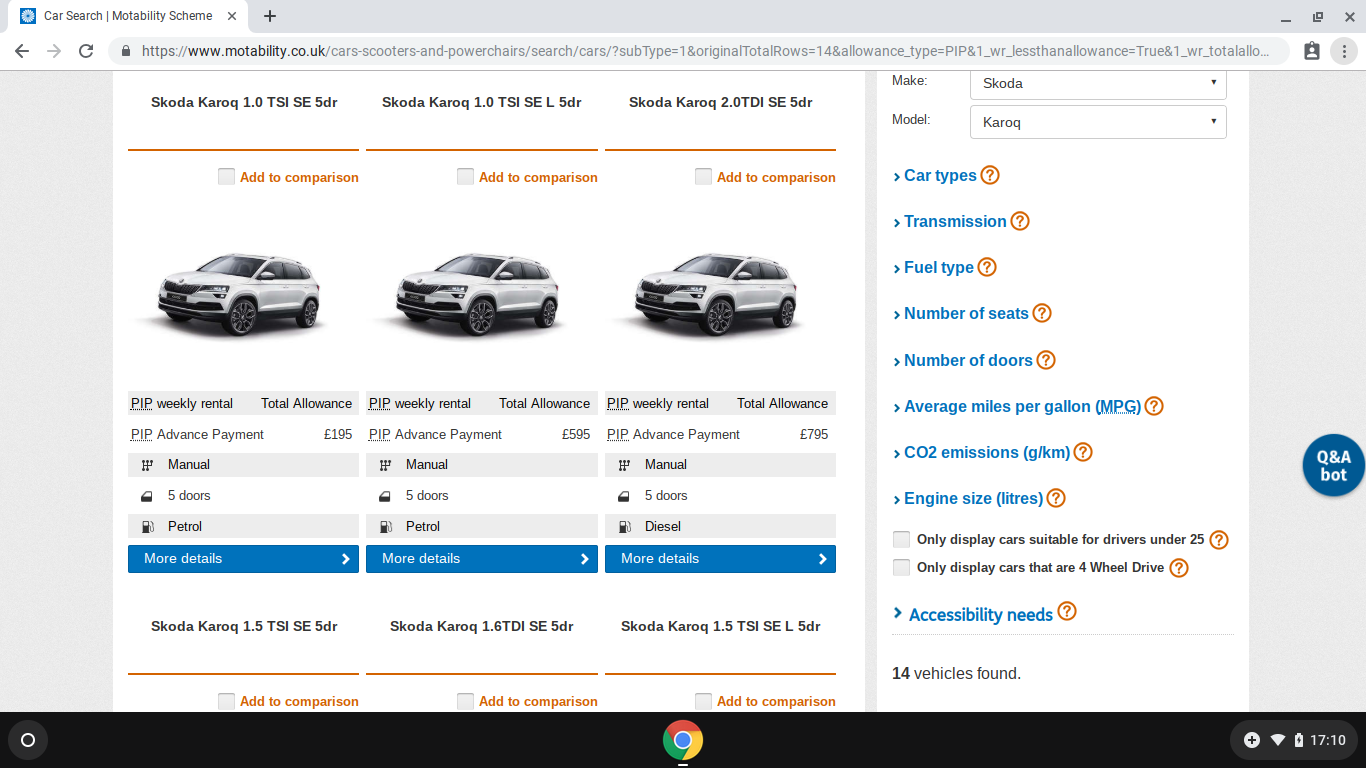Tick Add to comparison for Karoq 1.0 TSI SE

(x=227, y=177)
